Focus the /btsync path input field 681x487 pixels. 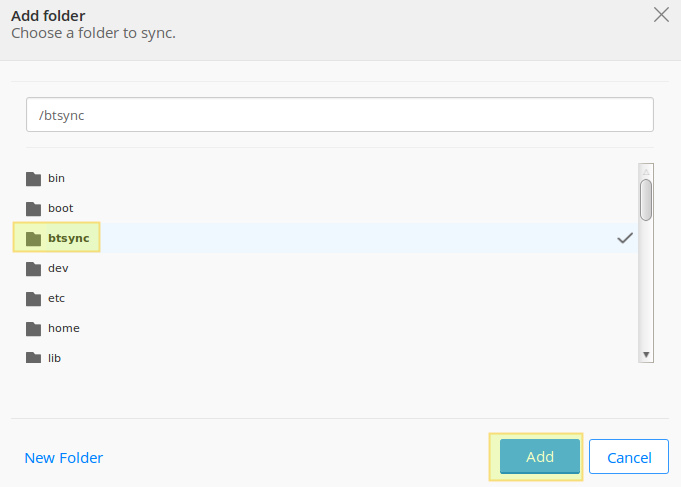coord(340,115)
